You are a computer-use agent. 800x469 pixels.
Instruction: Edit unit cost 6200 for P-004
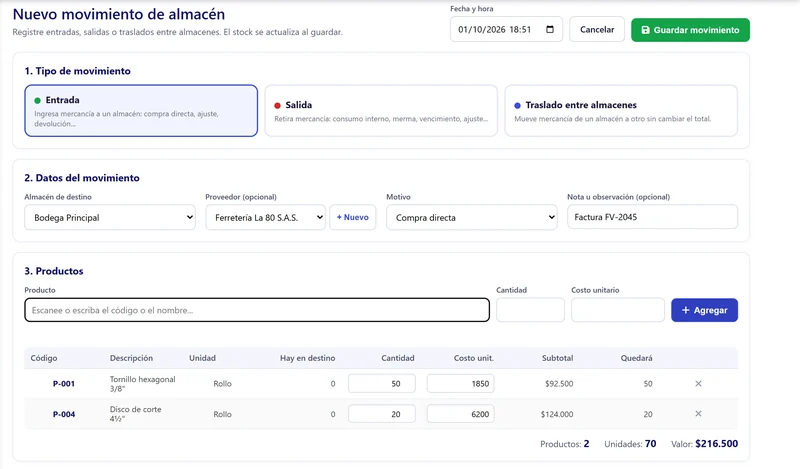point(460,414)
